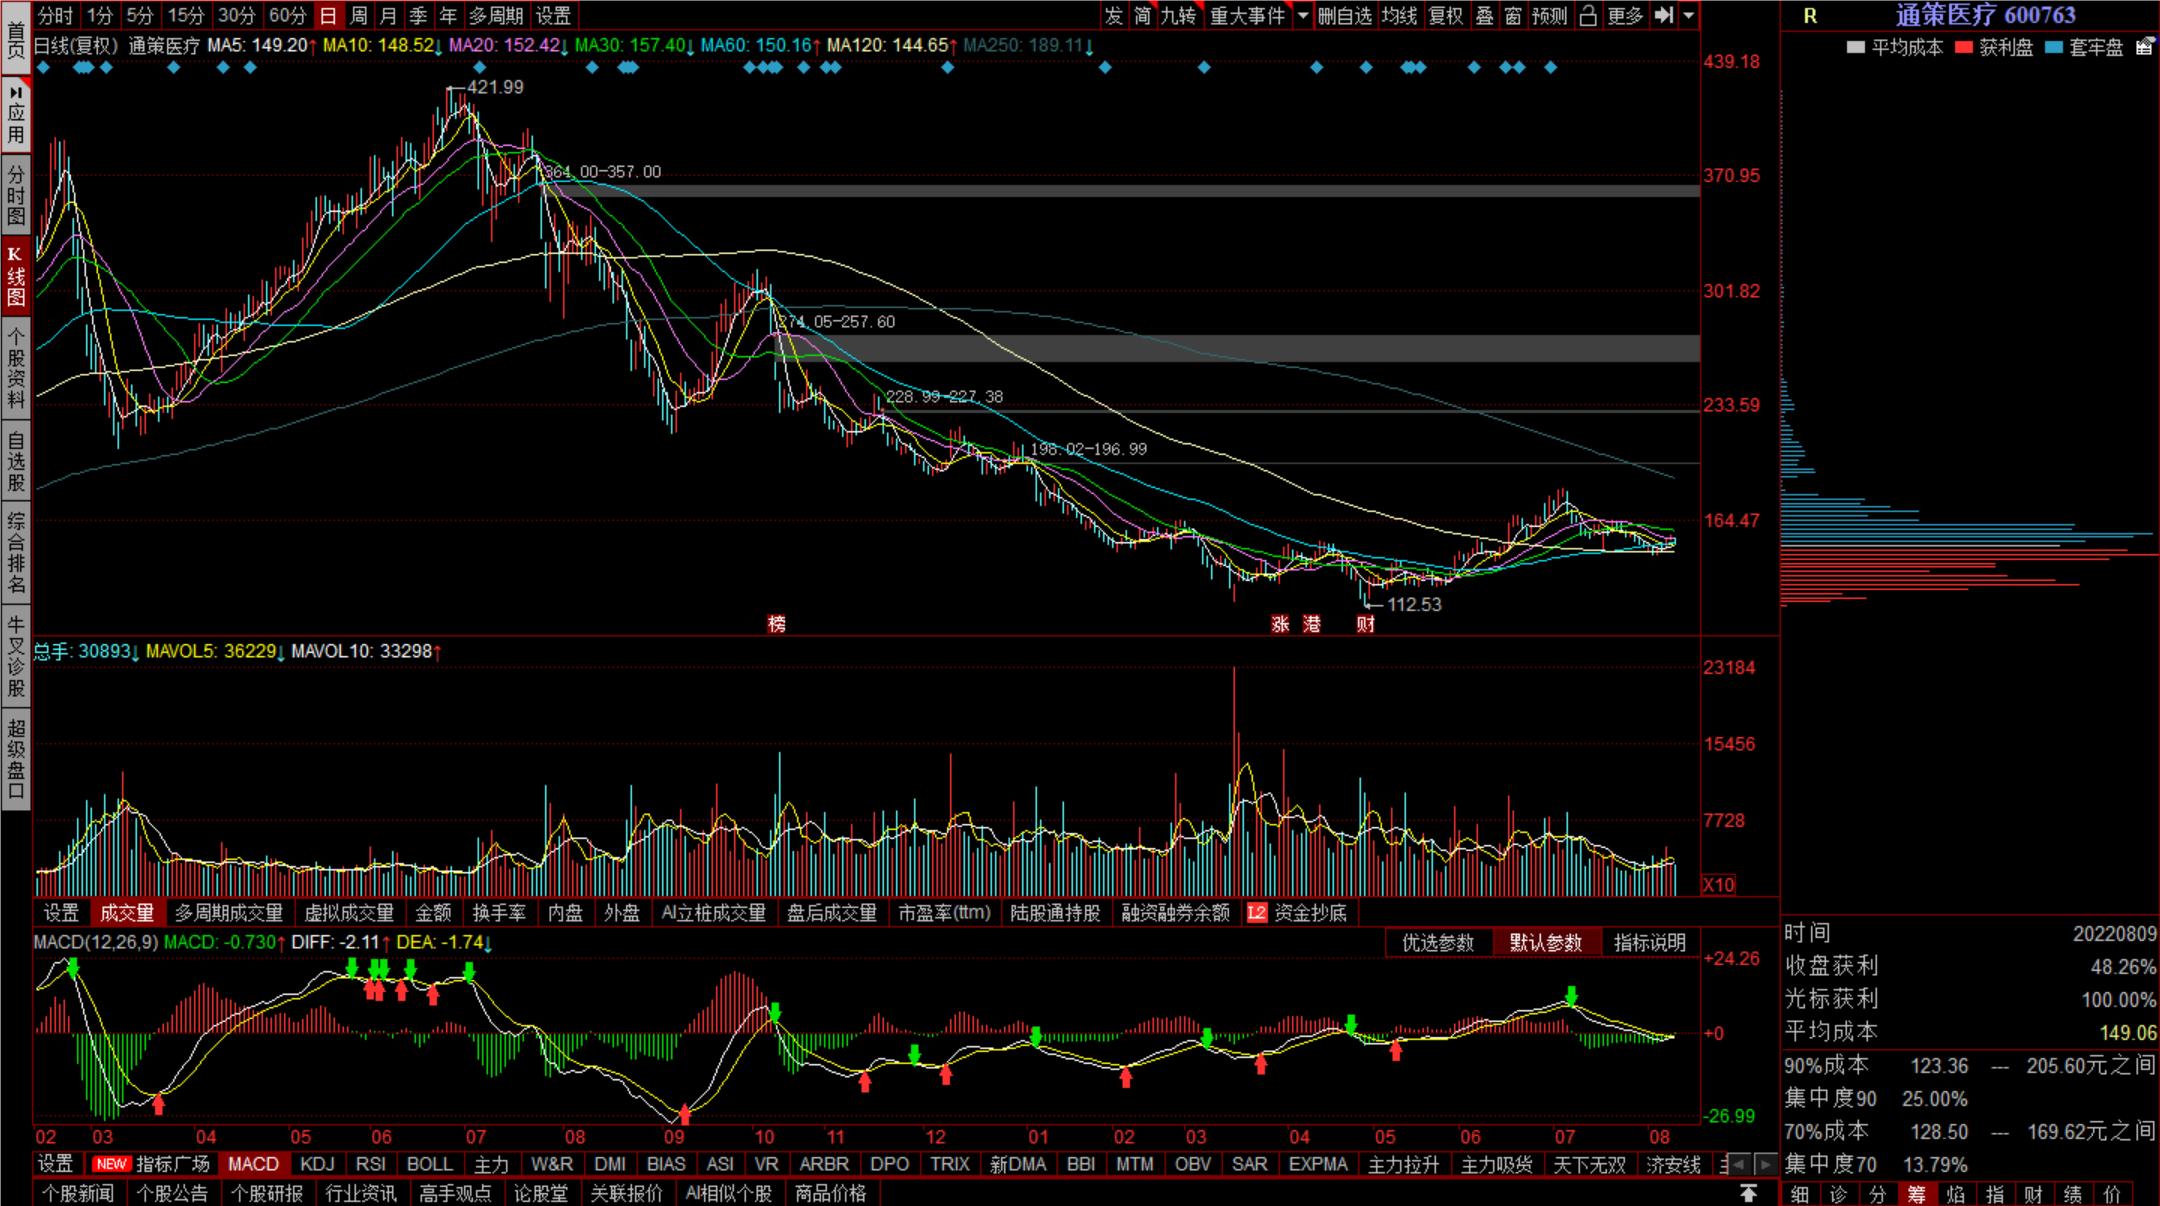Toggle 复权 price adjustment in the toolbar

click(1446, 15)
